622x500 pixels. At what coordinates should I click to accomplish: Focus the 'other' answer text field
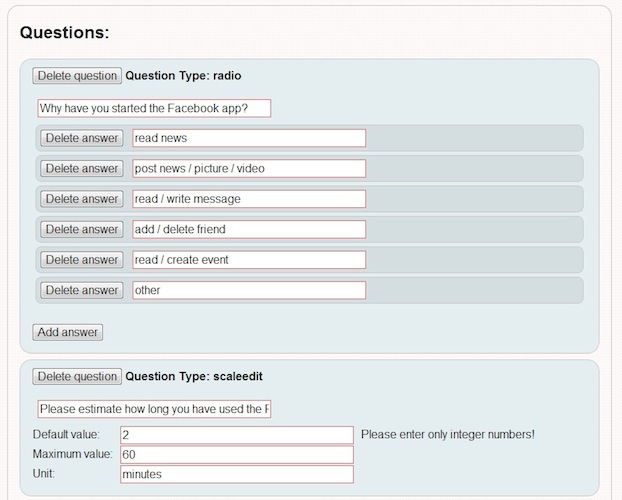[249, 290]
